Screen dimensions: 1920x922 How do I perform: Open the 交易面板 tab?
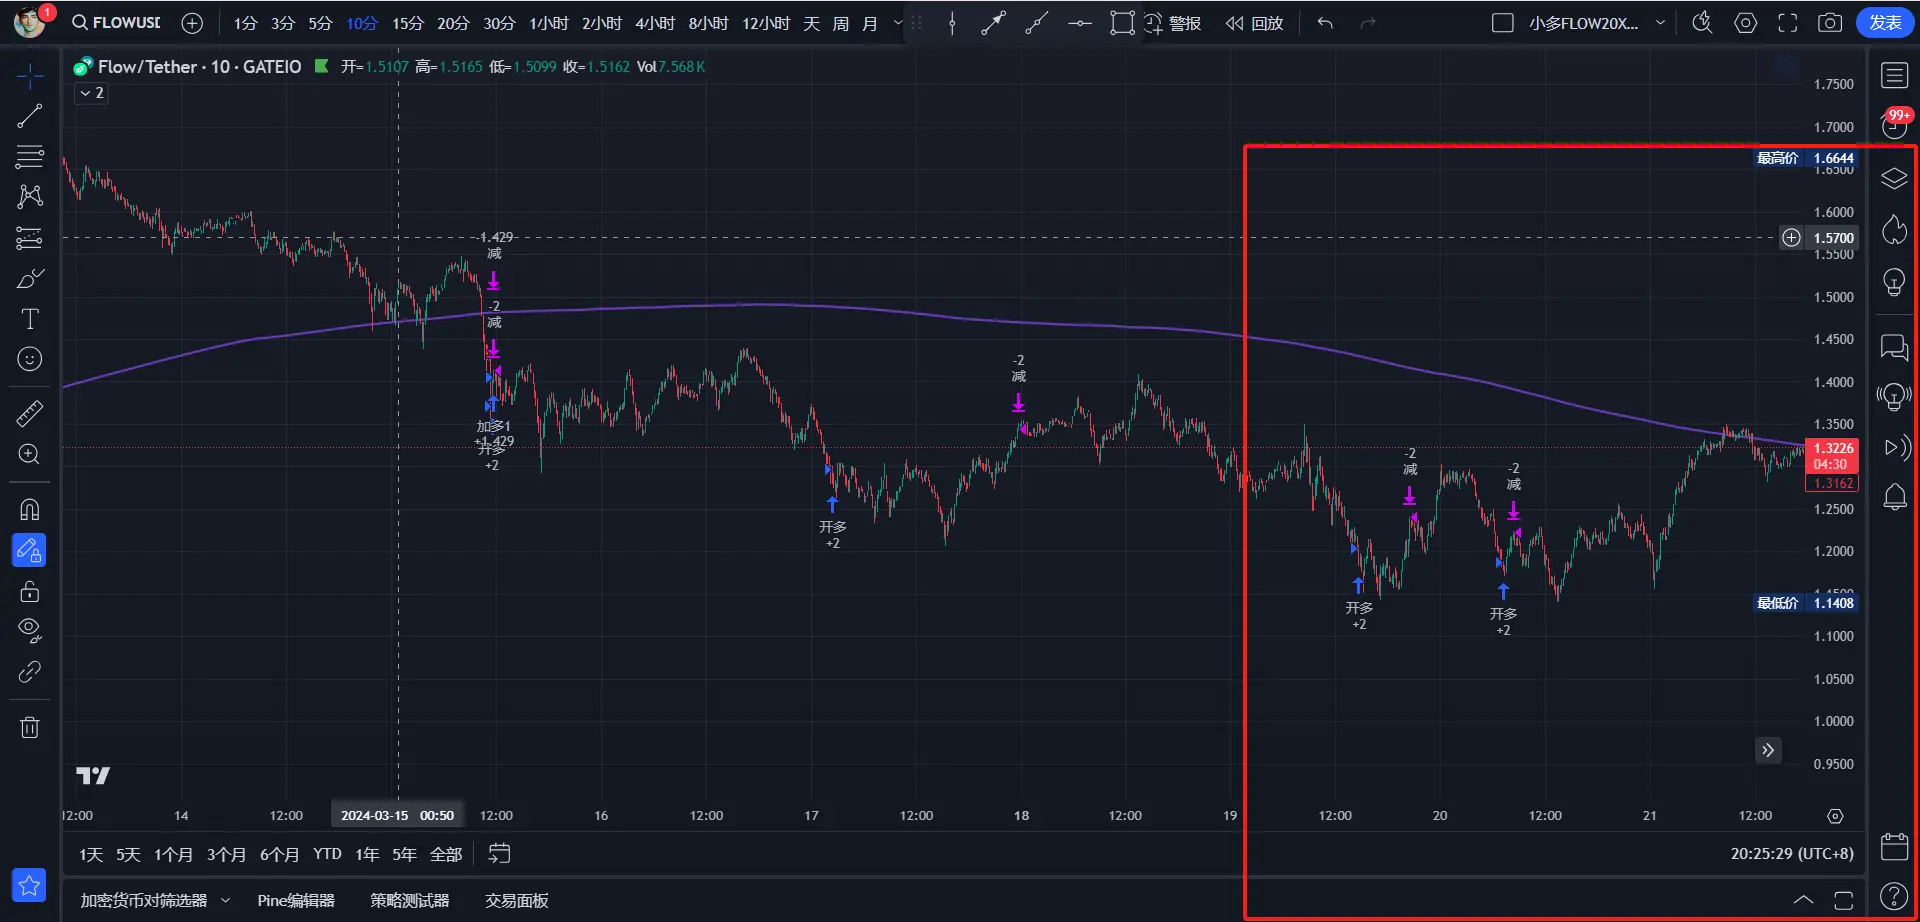(517, 901)
